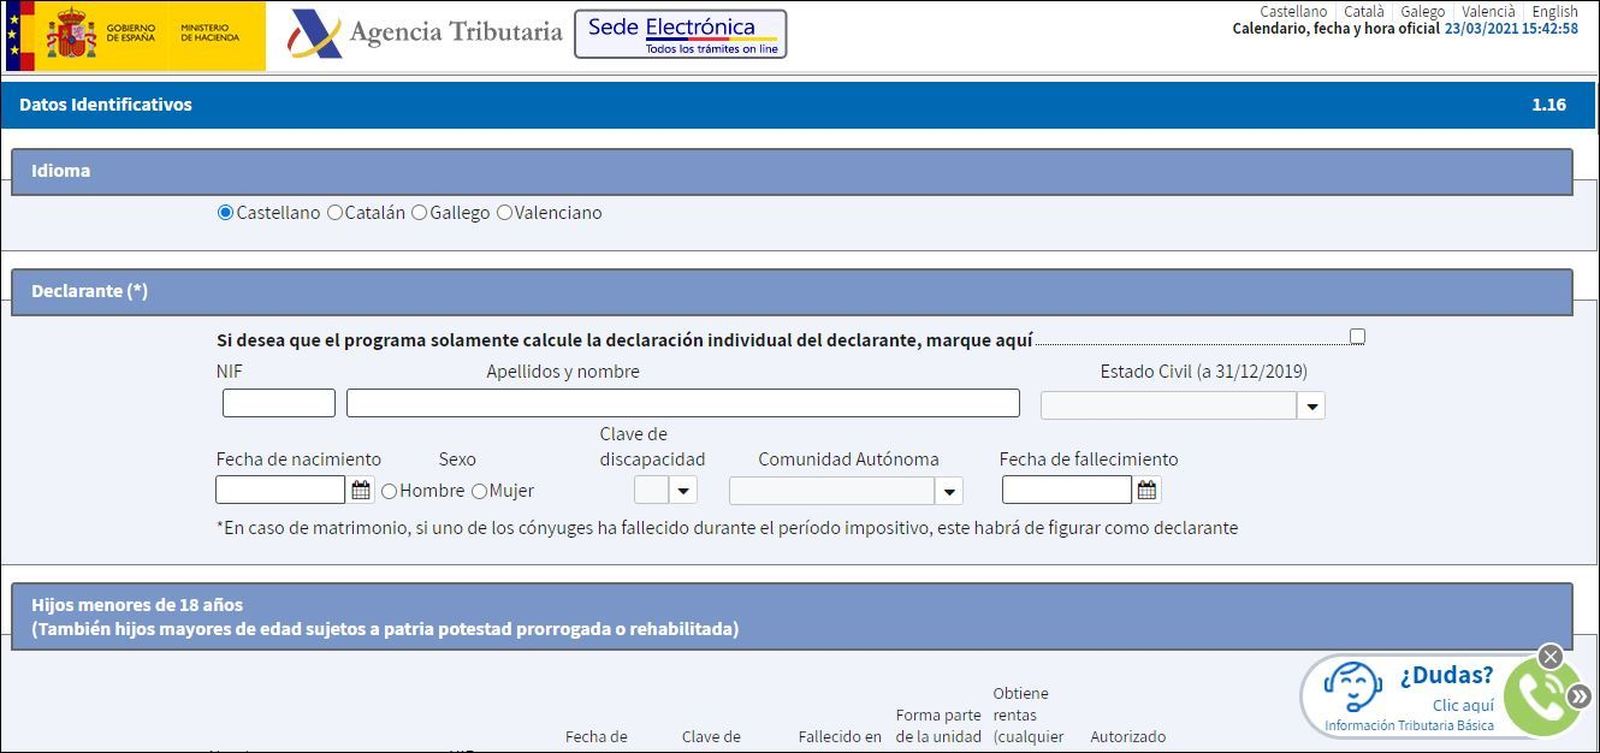Switch site language to Valencià
1600x753 pixels.
point(1488,11)
